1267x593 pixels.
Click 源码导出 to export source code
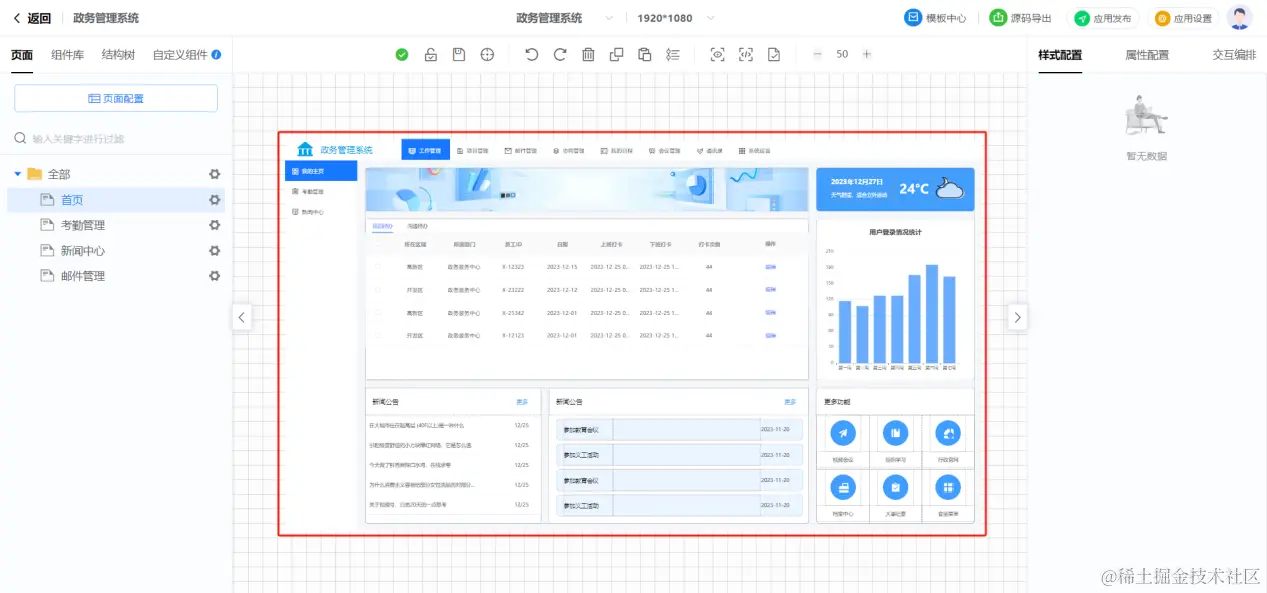pyautogui.click(x=1020, y=18)
